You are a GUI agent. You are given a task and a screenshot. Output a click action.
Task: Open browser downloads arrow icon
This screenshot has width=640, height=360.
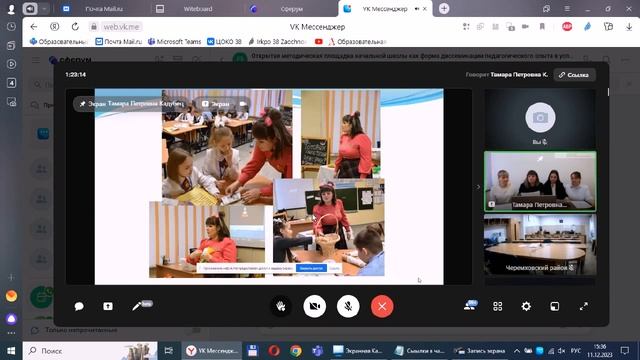(x=629, y=27)
